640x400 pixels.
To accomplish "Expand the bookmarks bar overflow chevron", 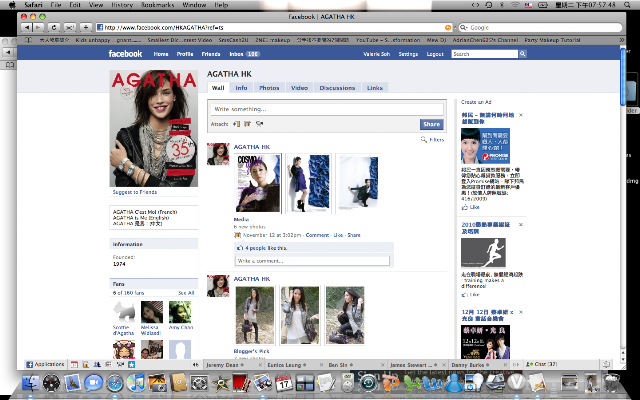I will [622, 40].
